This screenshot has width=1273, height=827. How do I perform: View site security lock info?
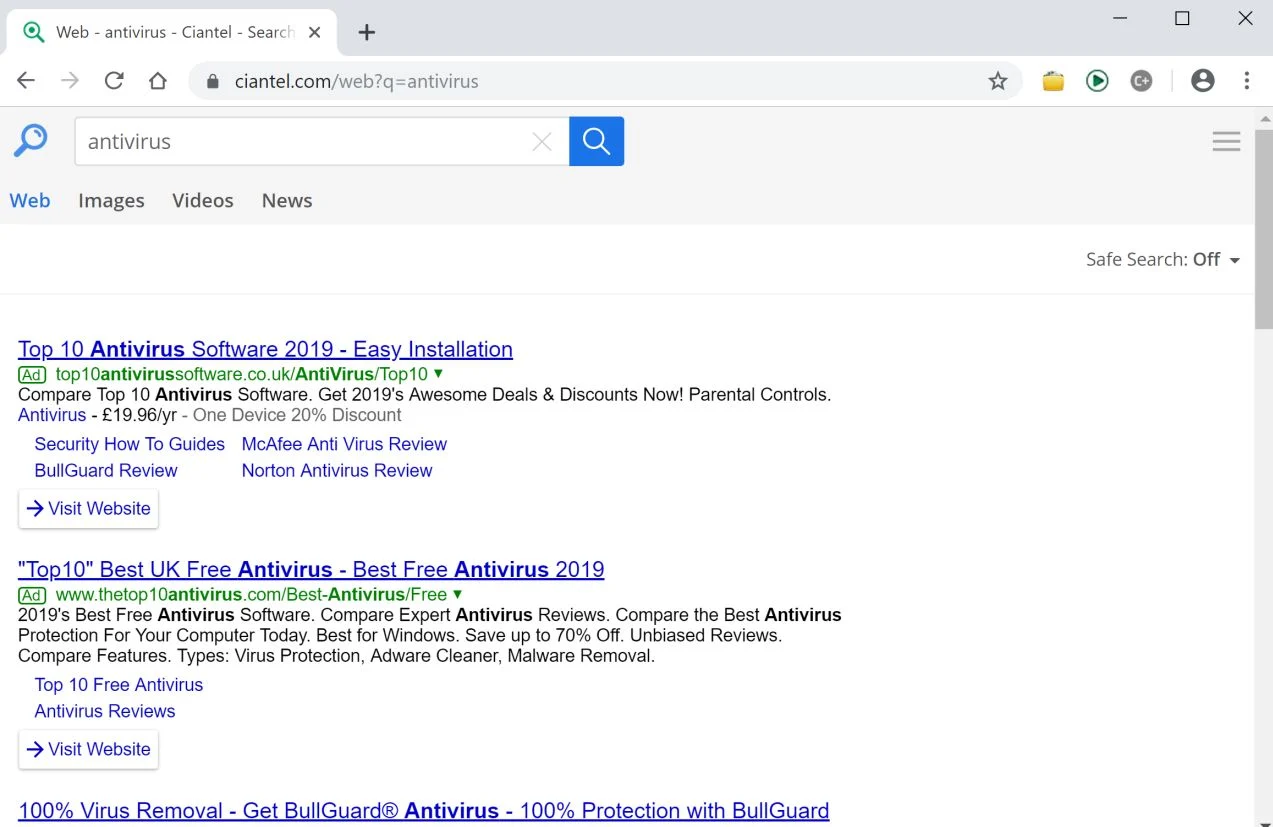point(212,81)
